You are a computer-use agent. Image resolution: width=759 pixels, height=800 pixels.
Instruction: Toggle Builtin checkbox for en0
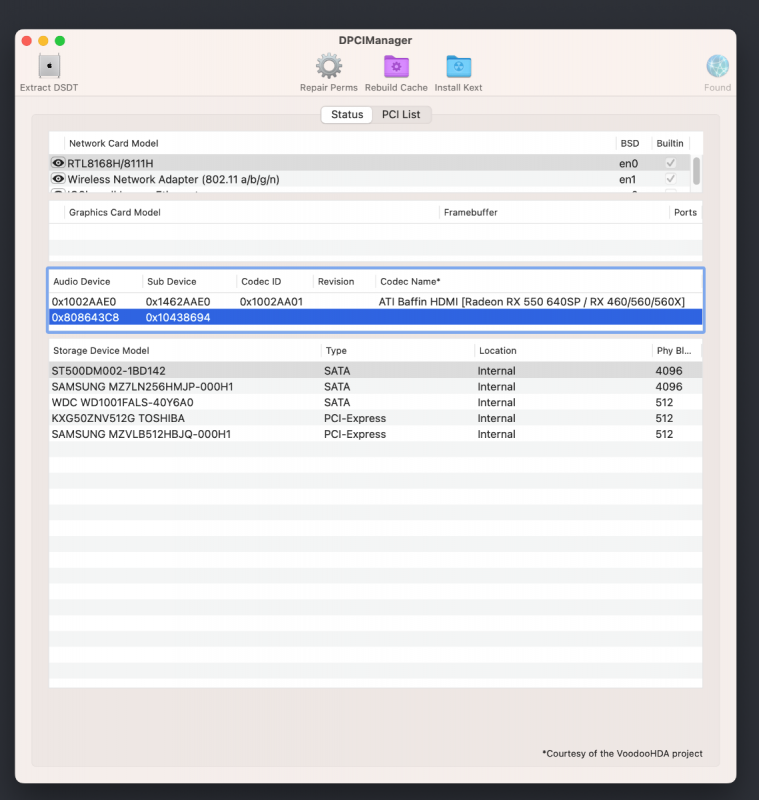pyautogui.click(x=670, y=163)
